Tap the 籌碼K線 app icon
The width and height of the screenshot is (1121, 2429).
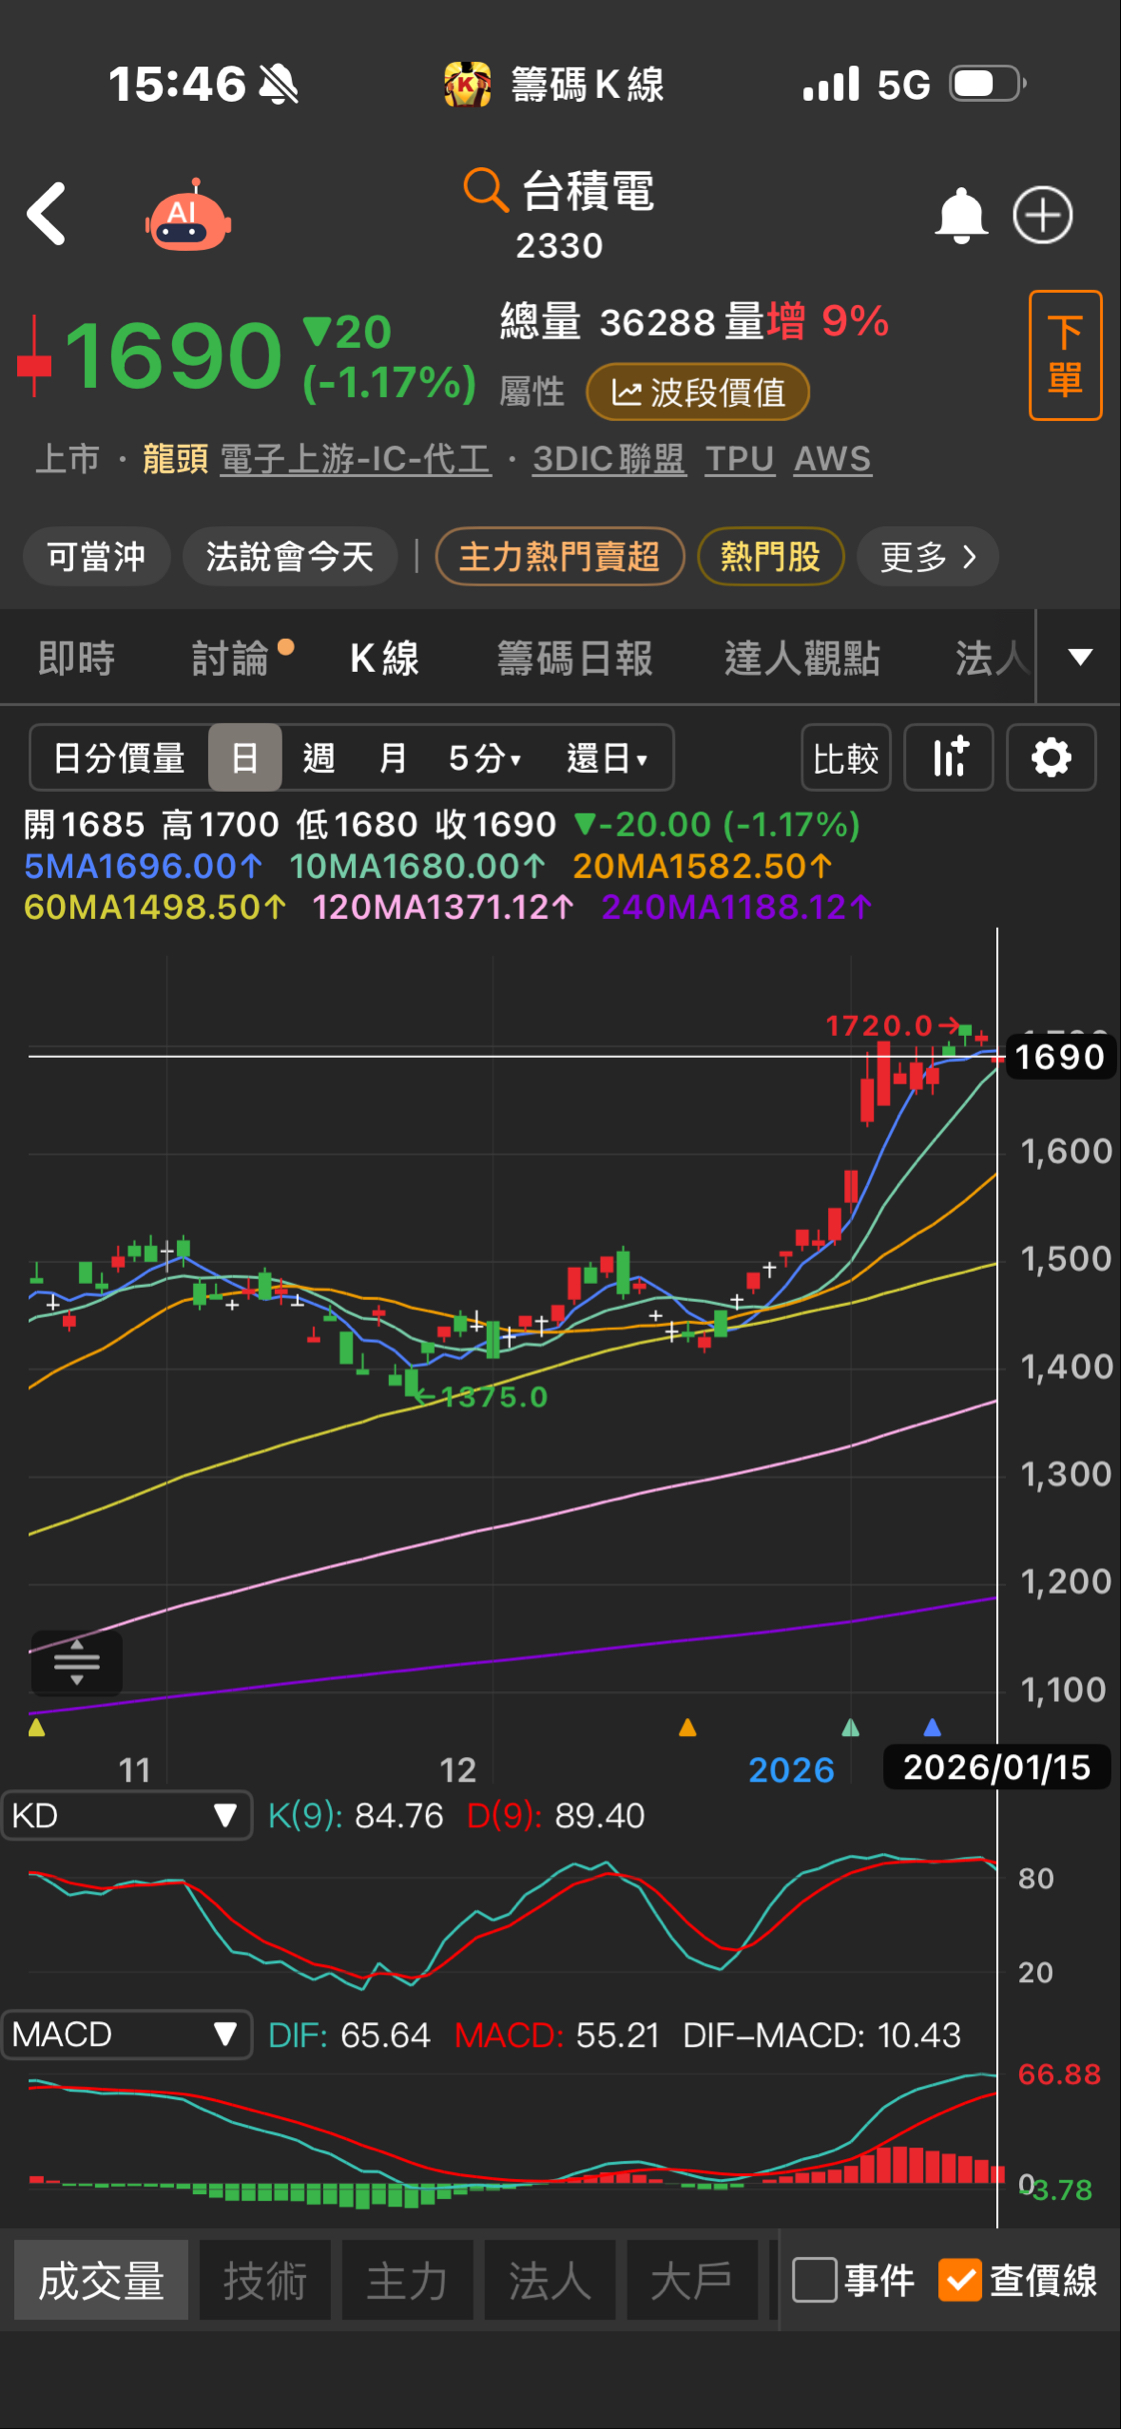(467, 84)
